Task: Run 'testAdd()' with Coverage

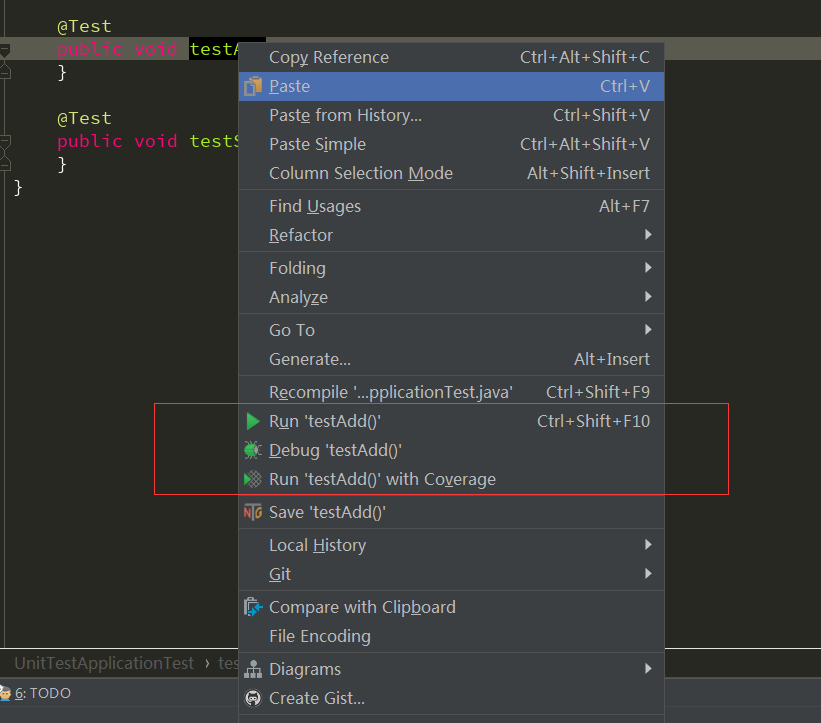Action: [x=451, y=479]
